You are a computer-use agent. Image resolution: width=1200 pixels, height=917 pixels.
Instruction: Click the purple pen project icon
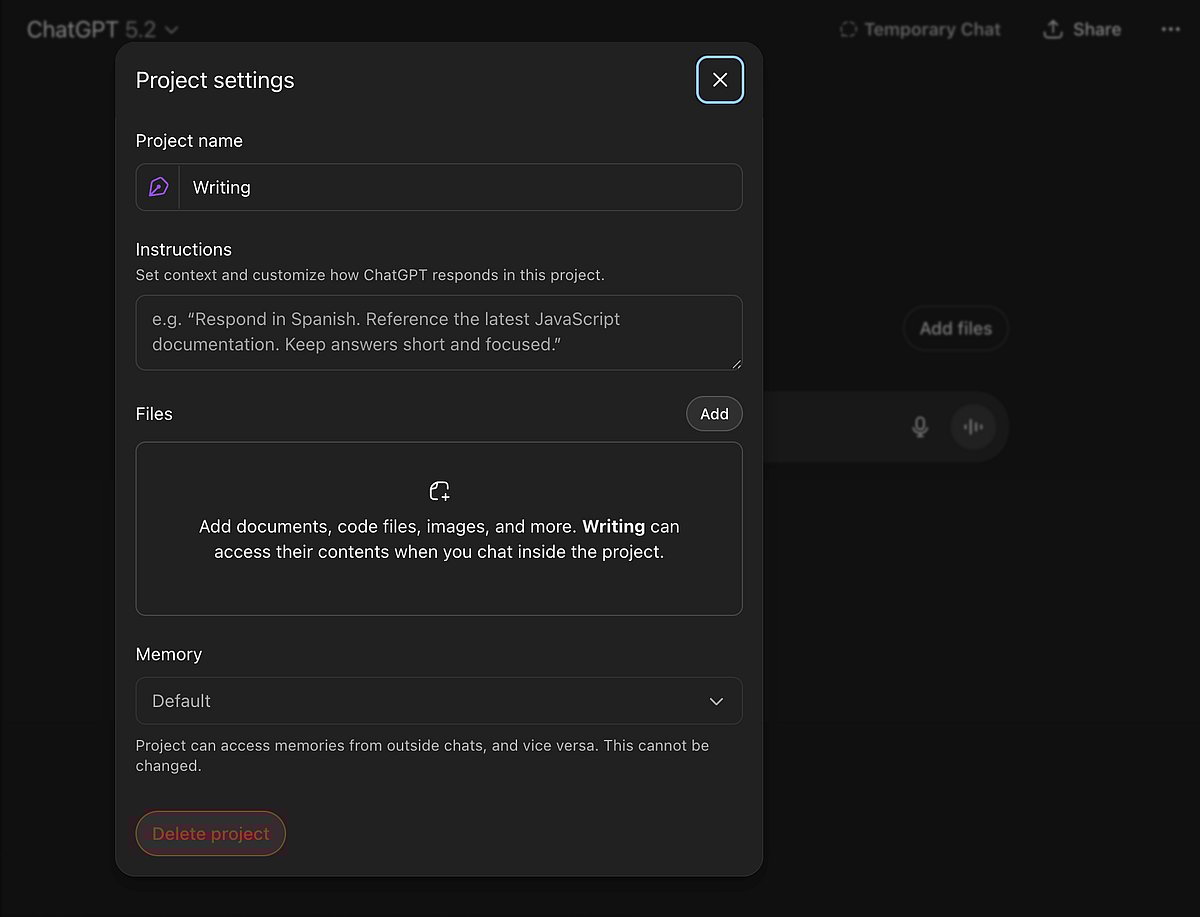[158, 187]
